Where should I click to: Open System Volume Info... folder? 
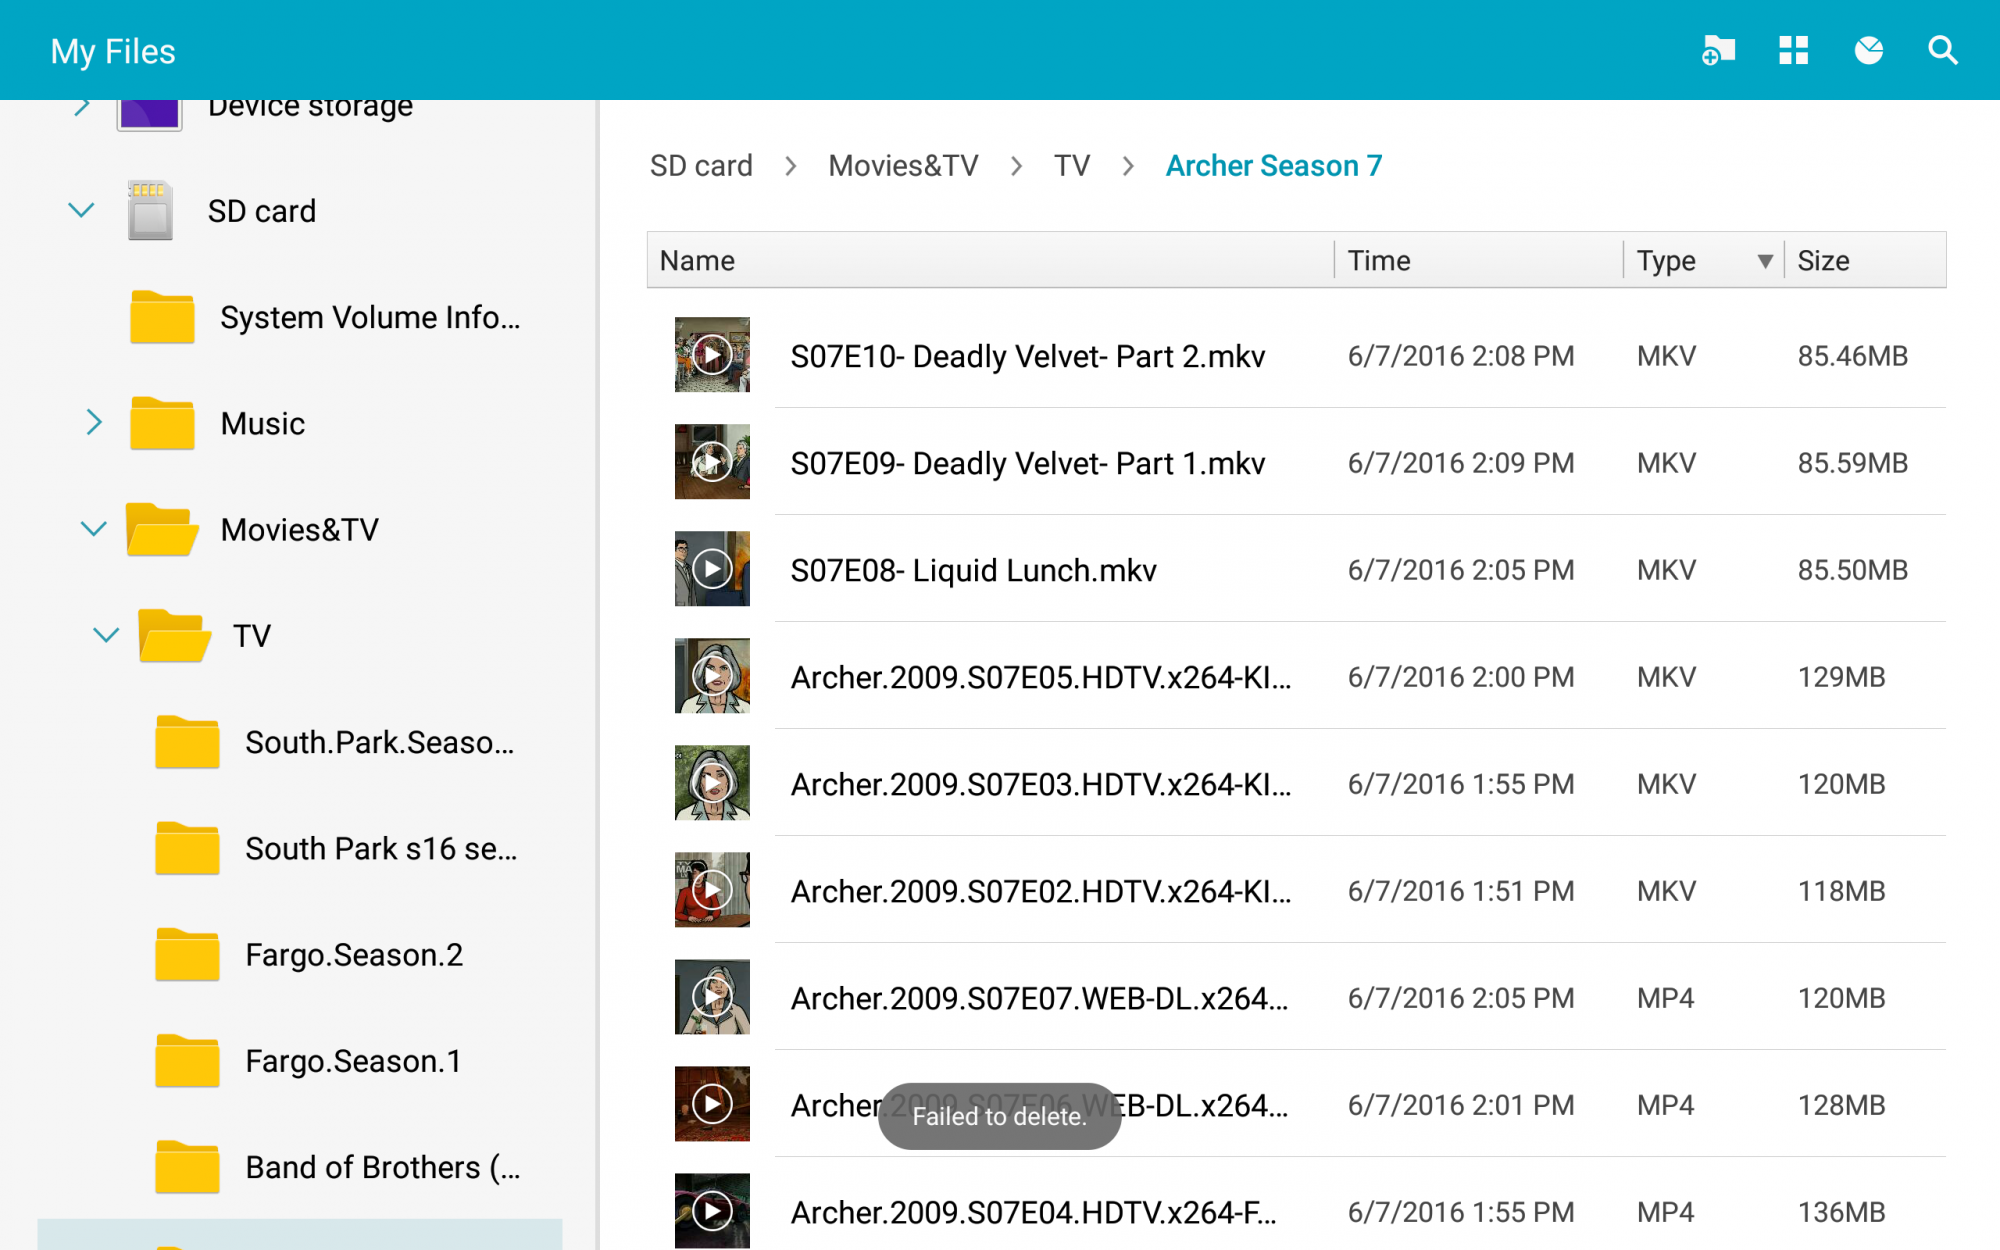[x=370, y=317]
